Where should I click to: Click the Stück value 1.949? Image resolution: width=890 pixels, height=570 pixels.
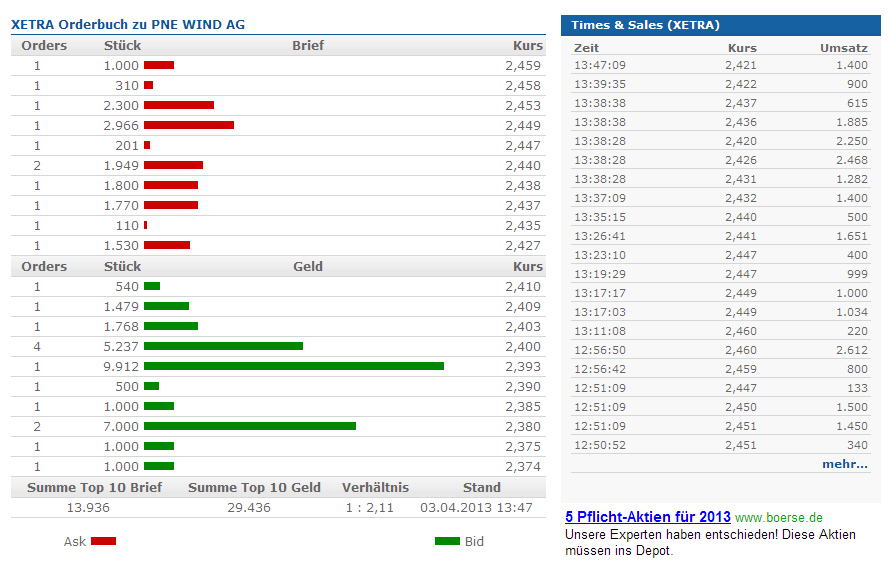coord(121,166)
